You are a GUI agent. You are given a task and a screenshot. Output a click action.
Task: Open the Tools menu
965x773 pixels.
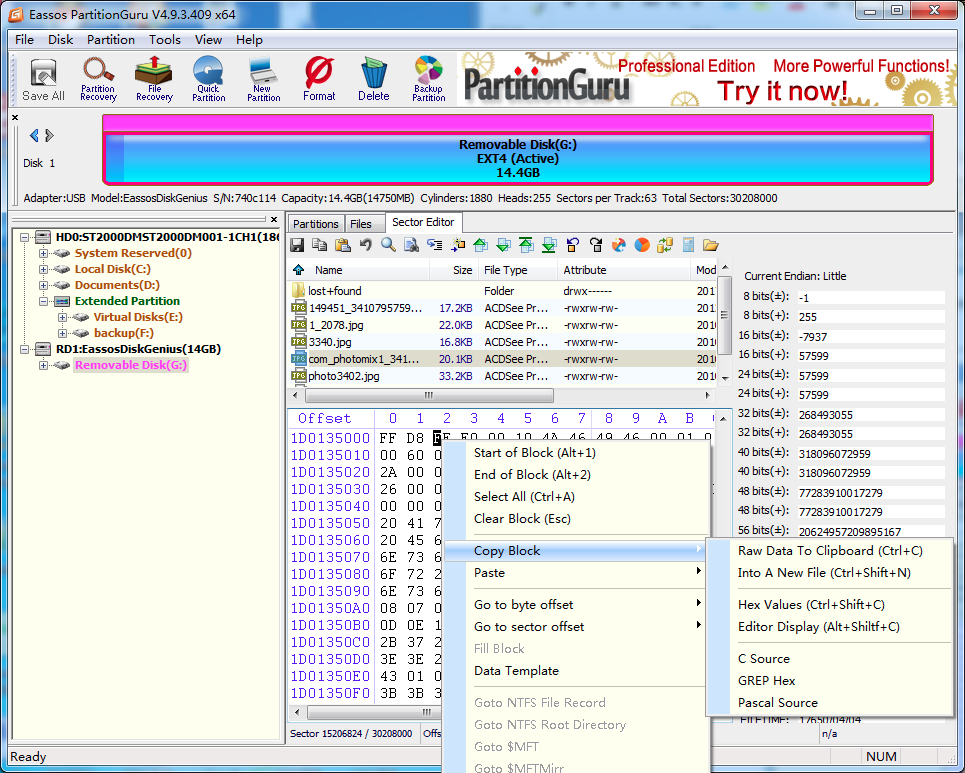(x=164, y=39)
